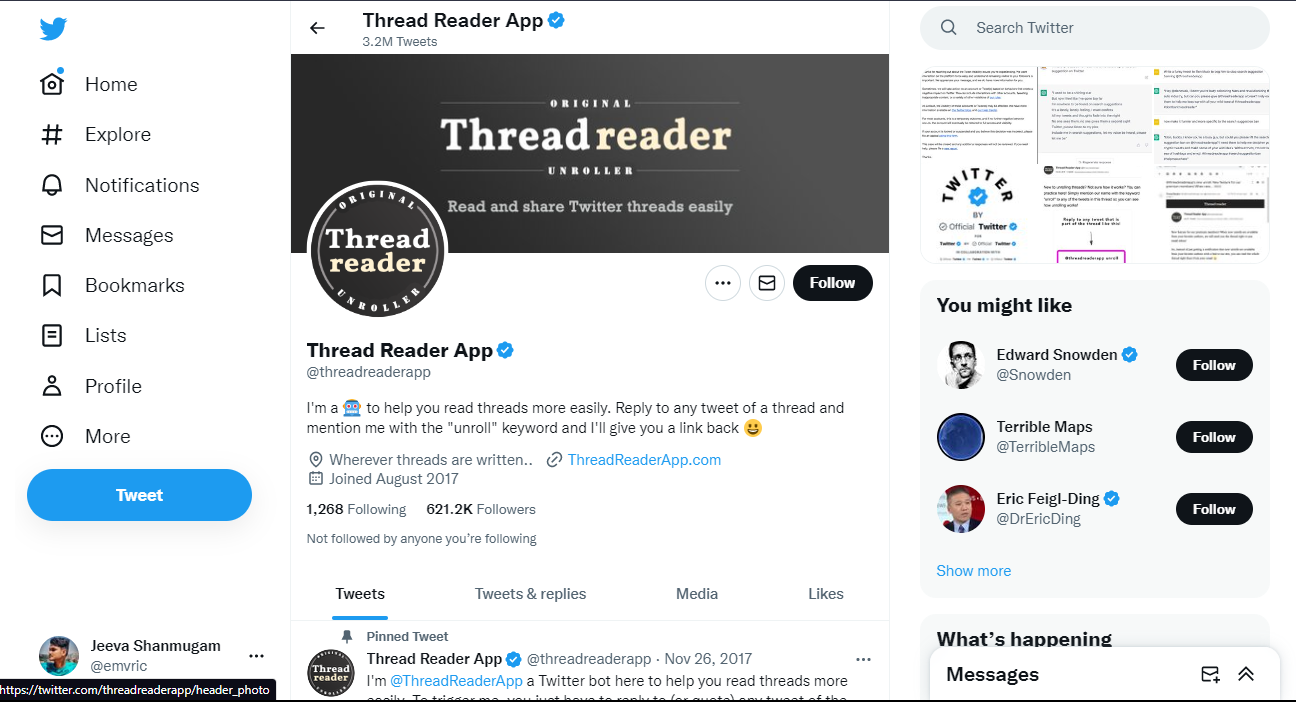The height and width of the screenshot is (702, 1296).
Task: Switch to the Tweets & replies tab
Action: point(531,594)
